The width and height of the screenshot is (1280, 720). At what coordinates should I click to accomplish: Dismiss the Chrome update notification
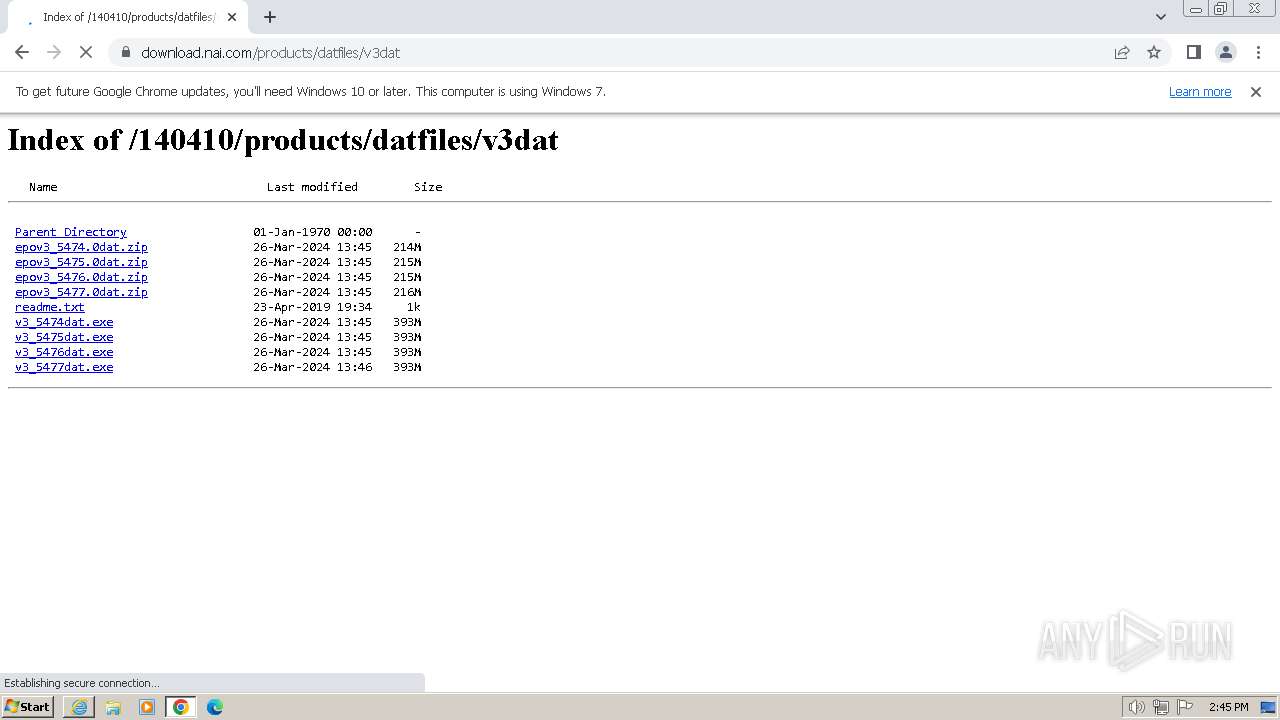click(x=1256, y=91)
